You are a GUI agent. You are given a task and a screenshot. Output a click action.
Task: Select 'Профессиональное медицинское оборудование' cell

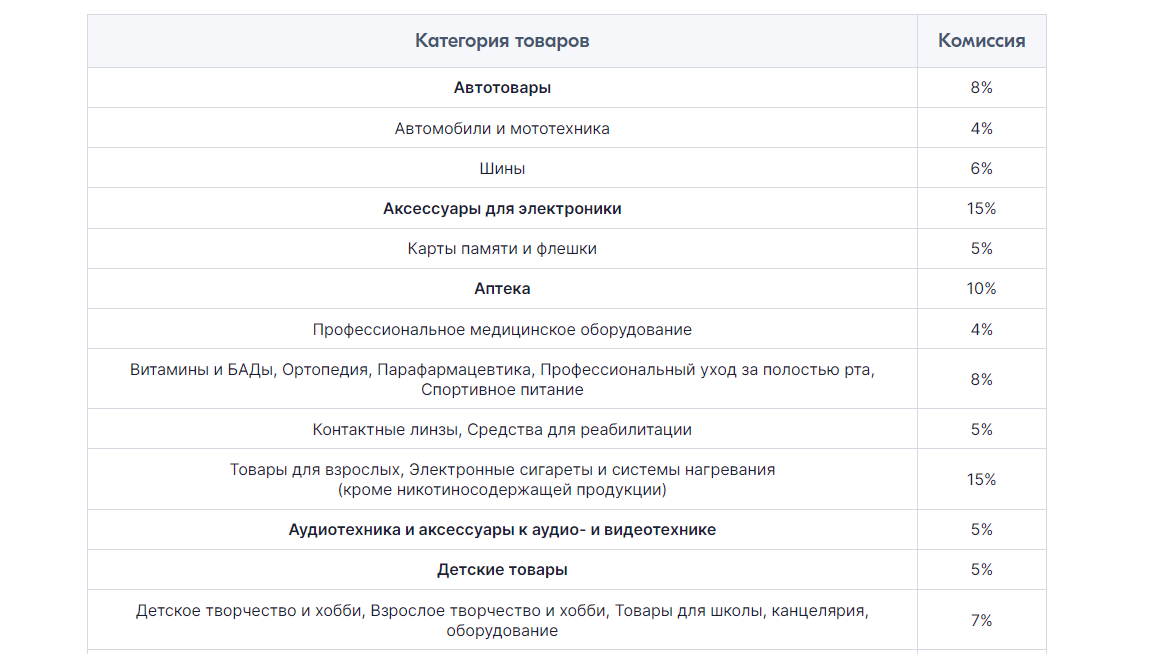pyautogui.click(x=502, y=329)
